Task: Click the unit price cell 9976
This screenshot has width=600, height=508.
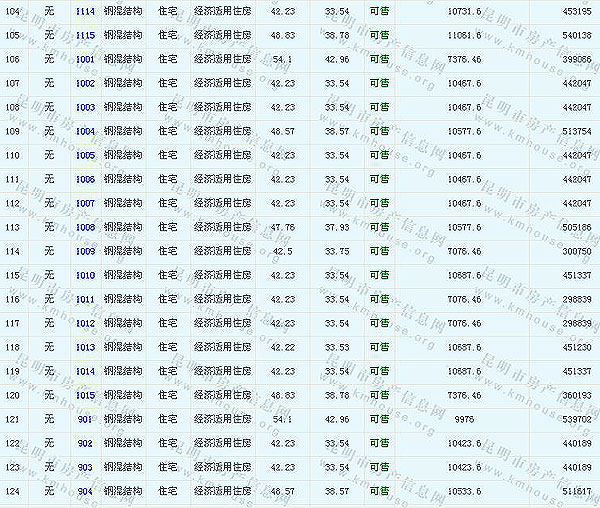Action: pyautogui.click(x=465, y=419)
